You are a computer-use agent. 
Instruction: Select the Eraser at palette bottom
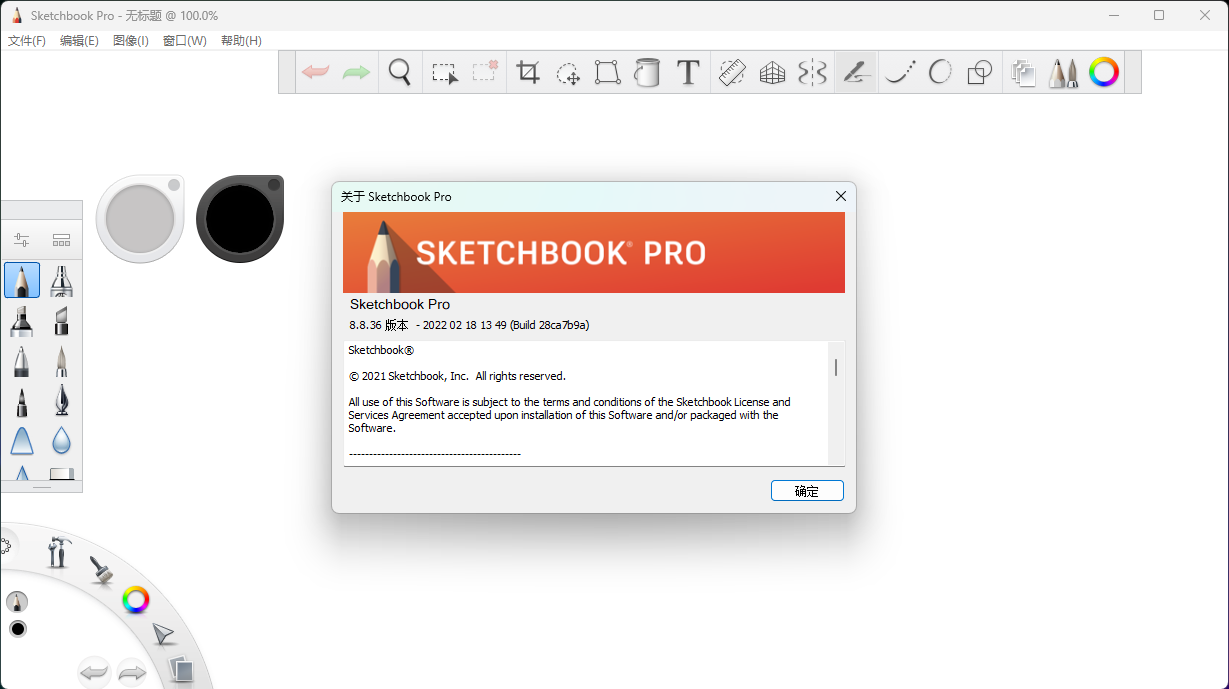[61, 474]
